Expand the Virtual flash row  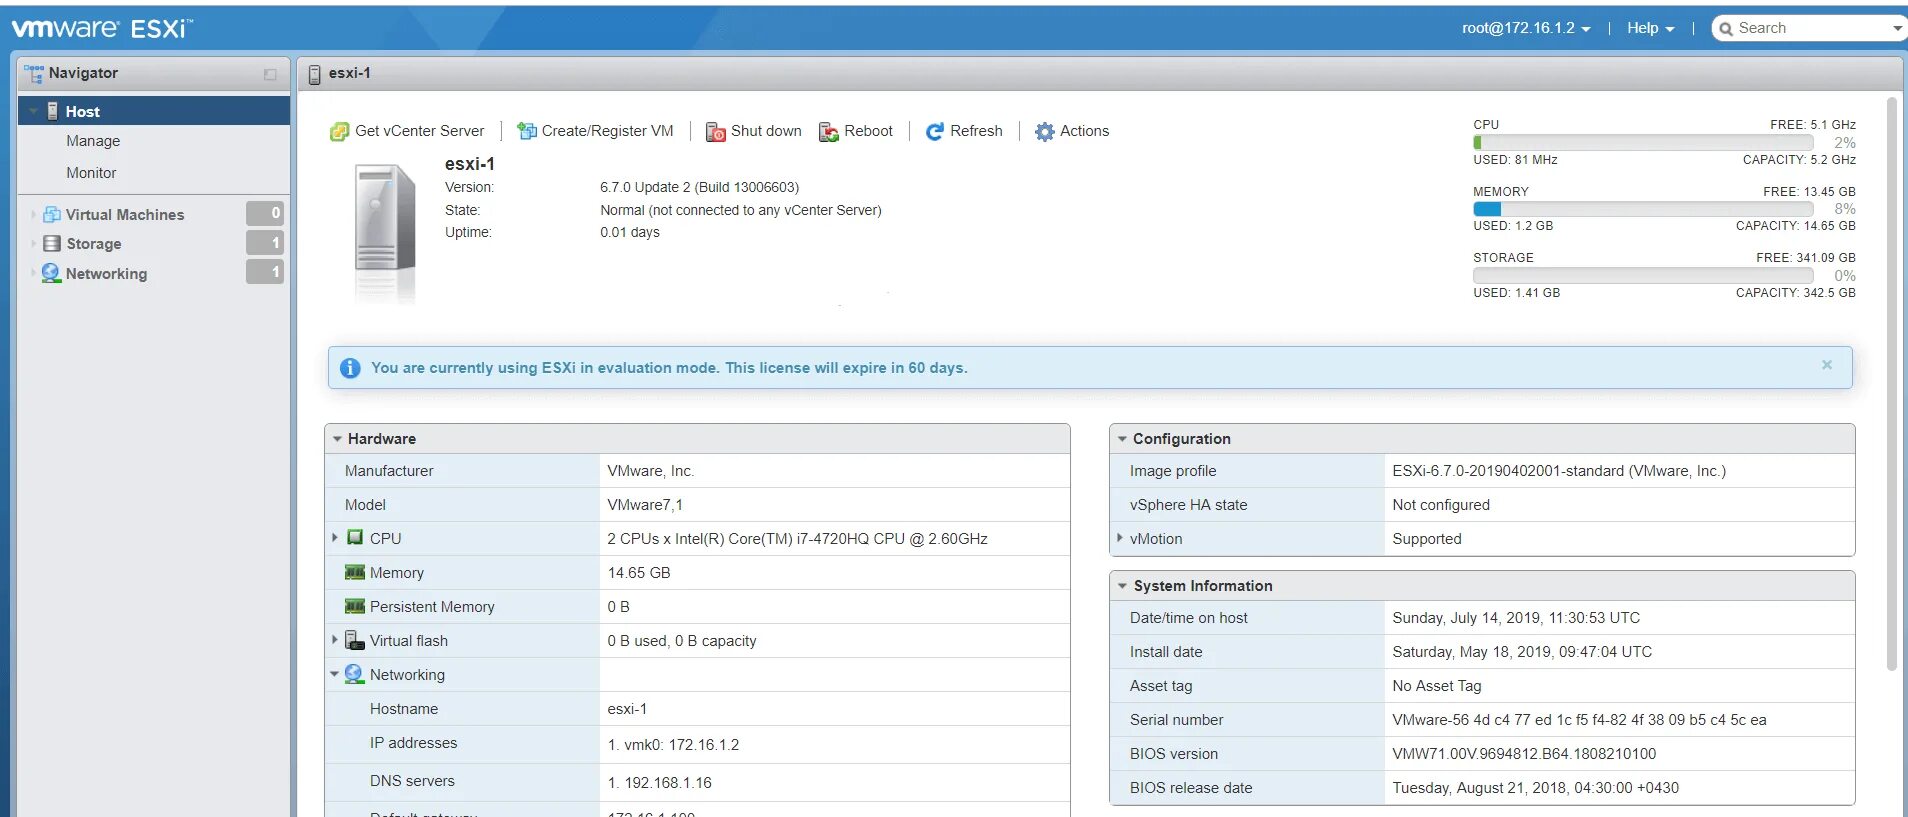click(335, 640)
